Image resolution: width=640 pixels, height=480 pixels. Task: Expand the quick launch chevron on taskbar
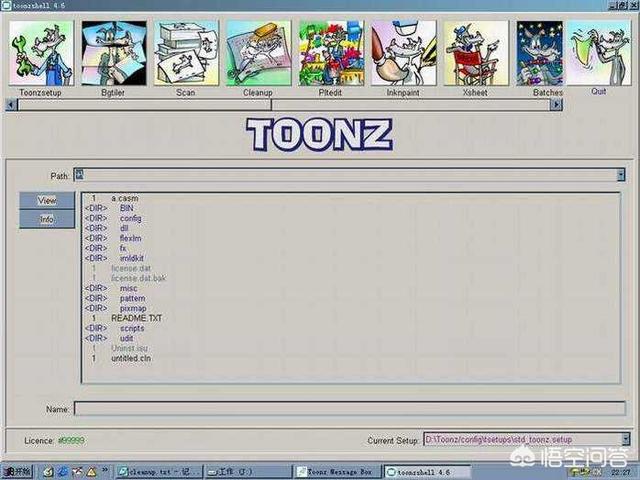105,470
